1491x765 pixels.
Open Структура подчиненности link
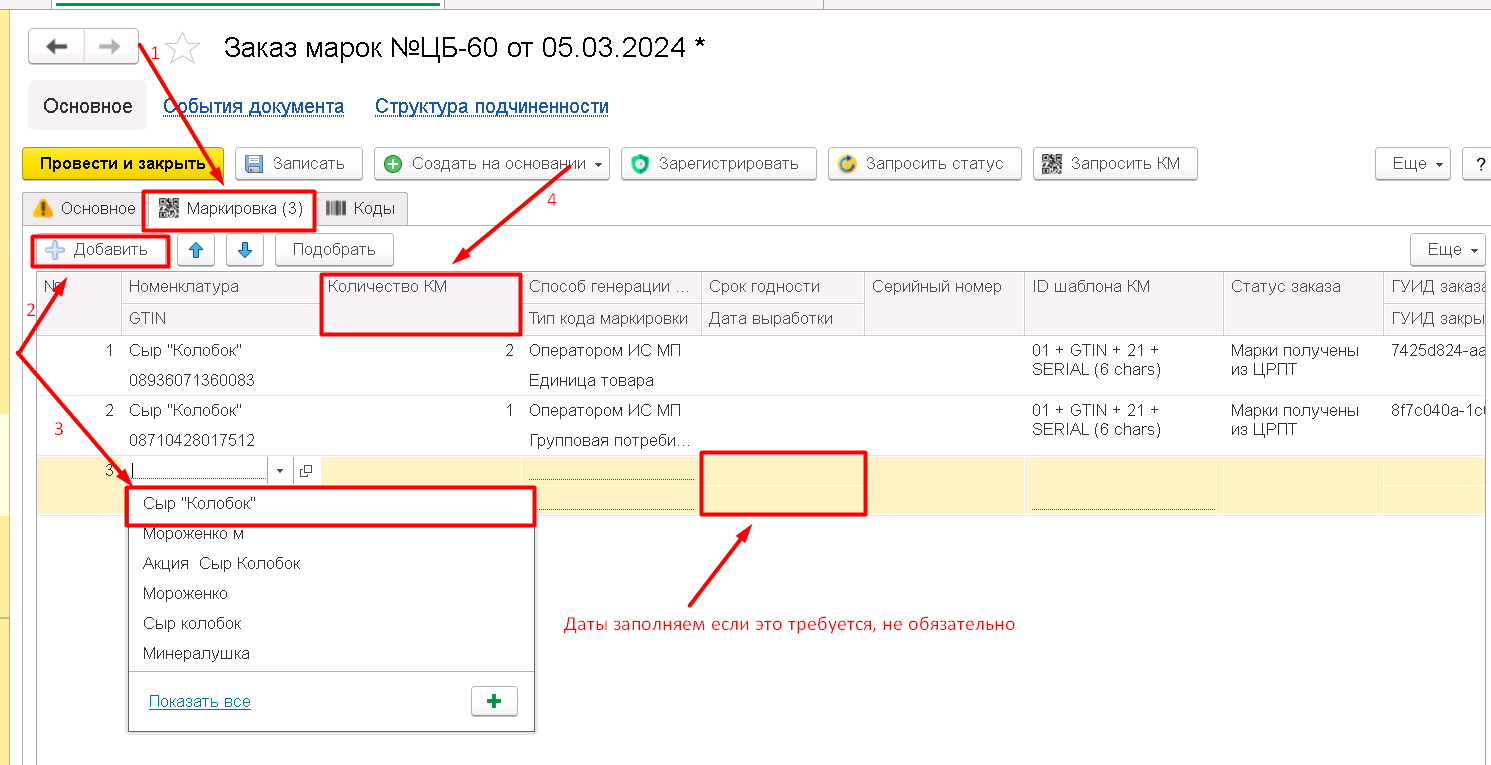tap(492, 106)
